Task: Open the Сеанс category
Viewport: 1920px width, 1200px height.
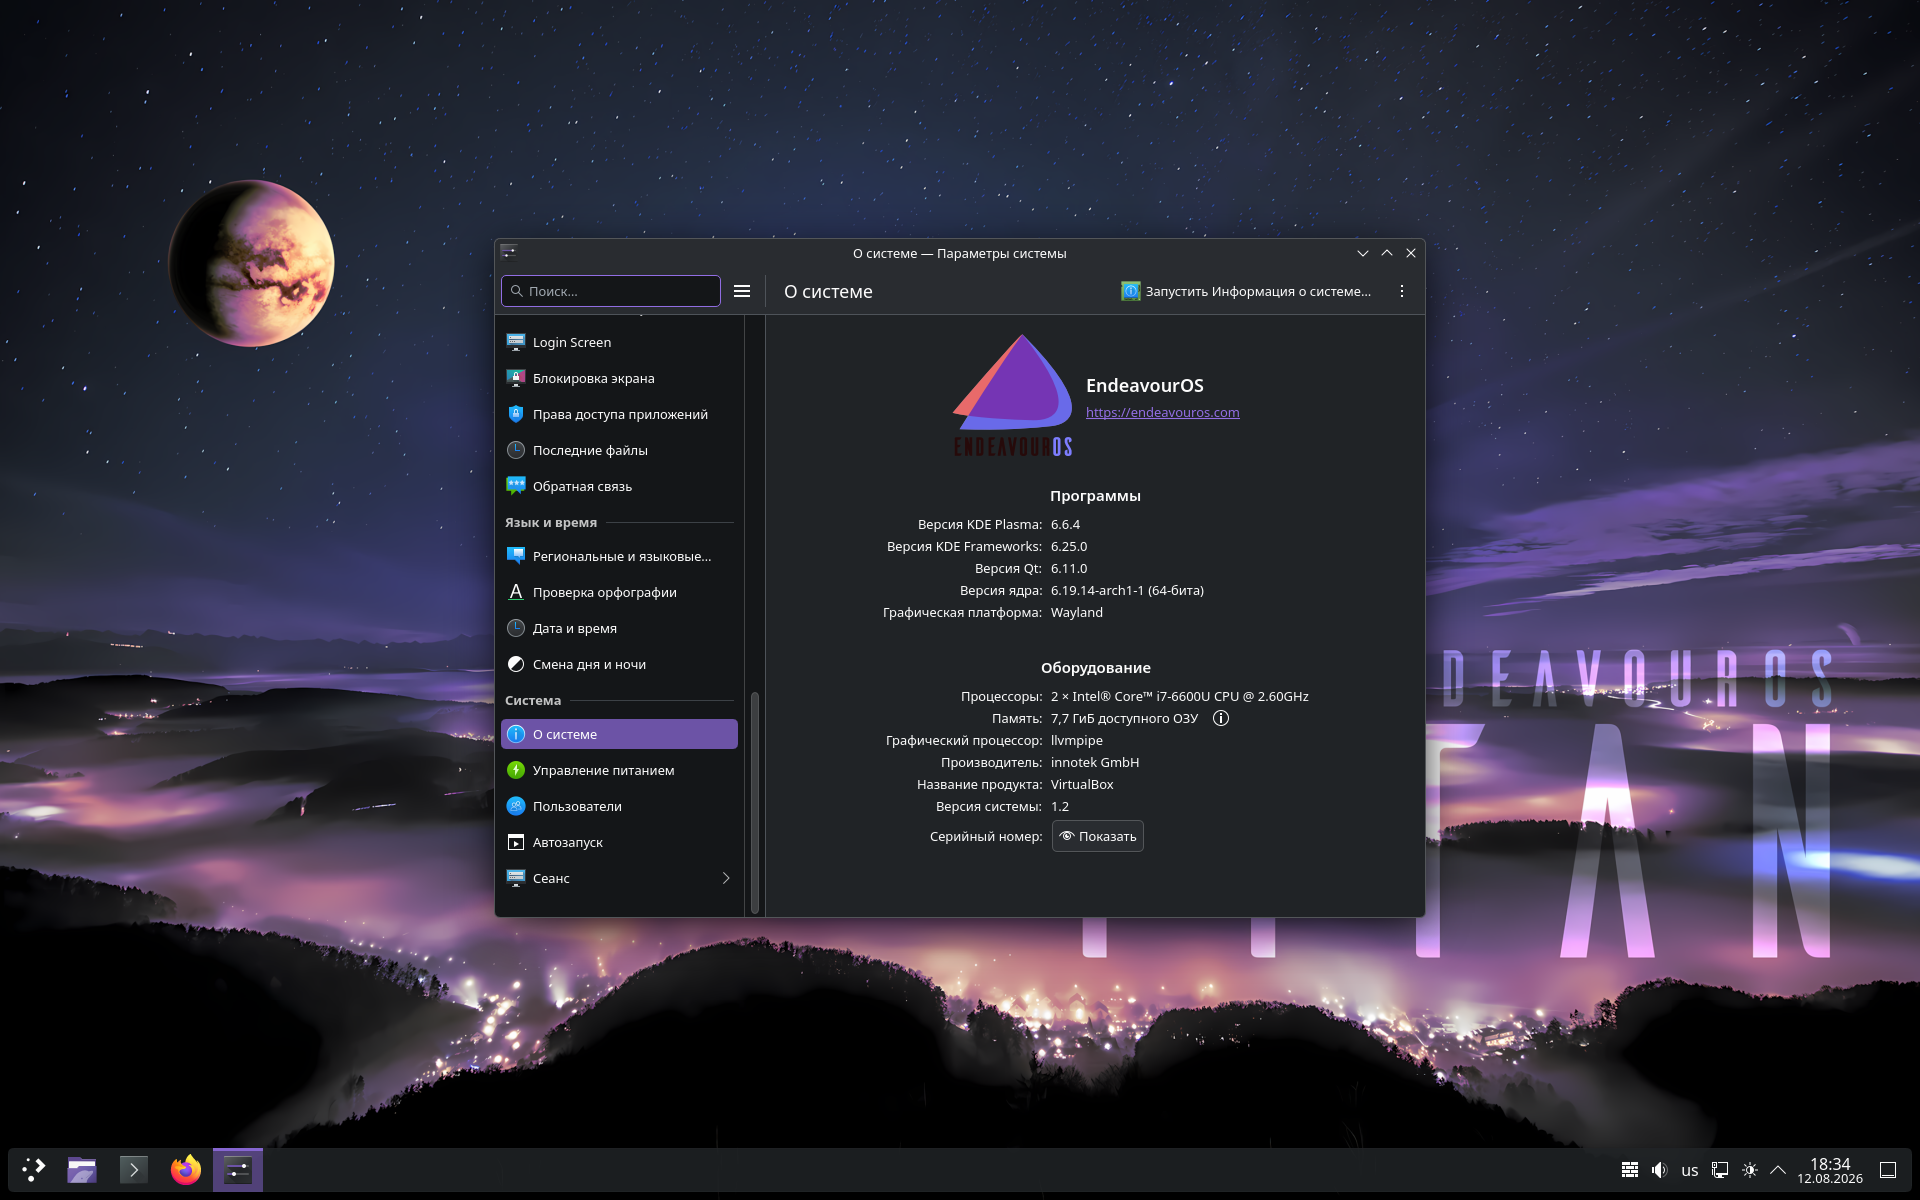Action: [x=619, y=878]
